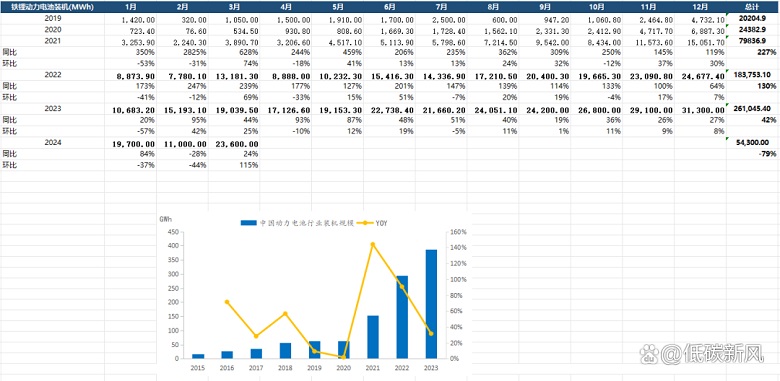Select the 2023 blue bar in chart
This screenshot has width=780, height=381.
(431, 304)
